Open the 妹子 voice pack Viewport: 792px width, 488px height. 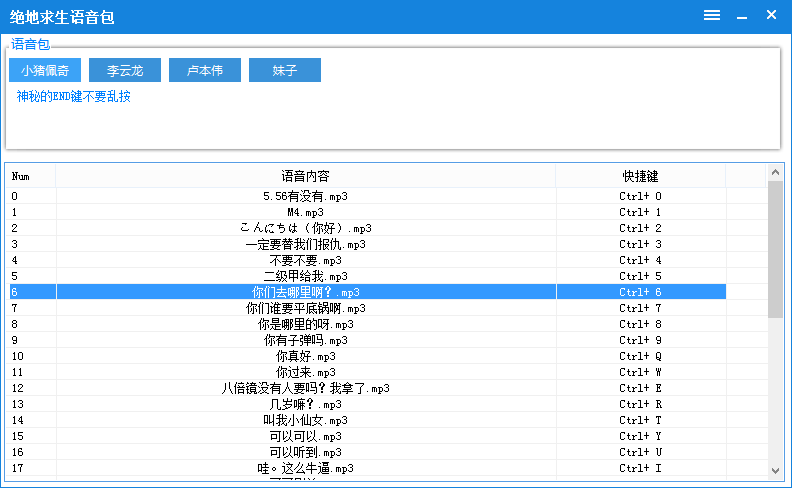click(x=285, y=70)
